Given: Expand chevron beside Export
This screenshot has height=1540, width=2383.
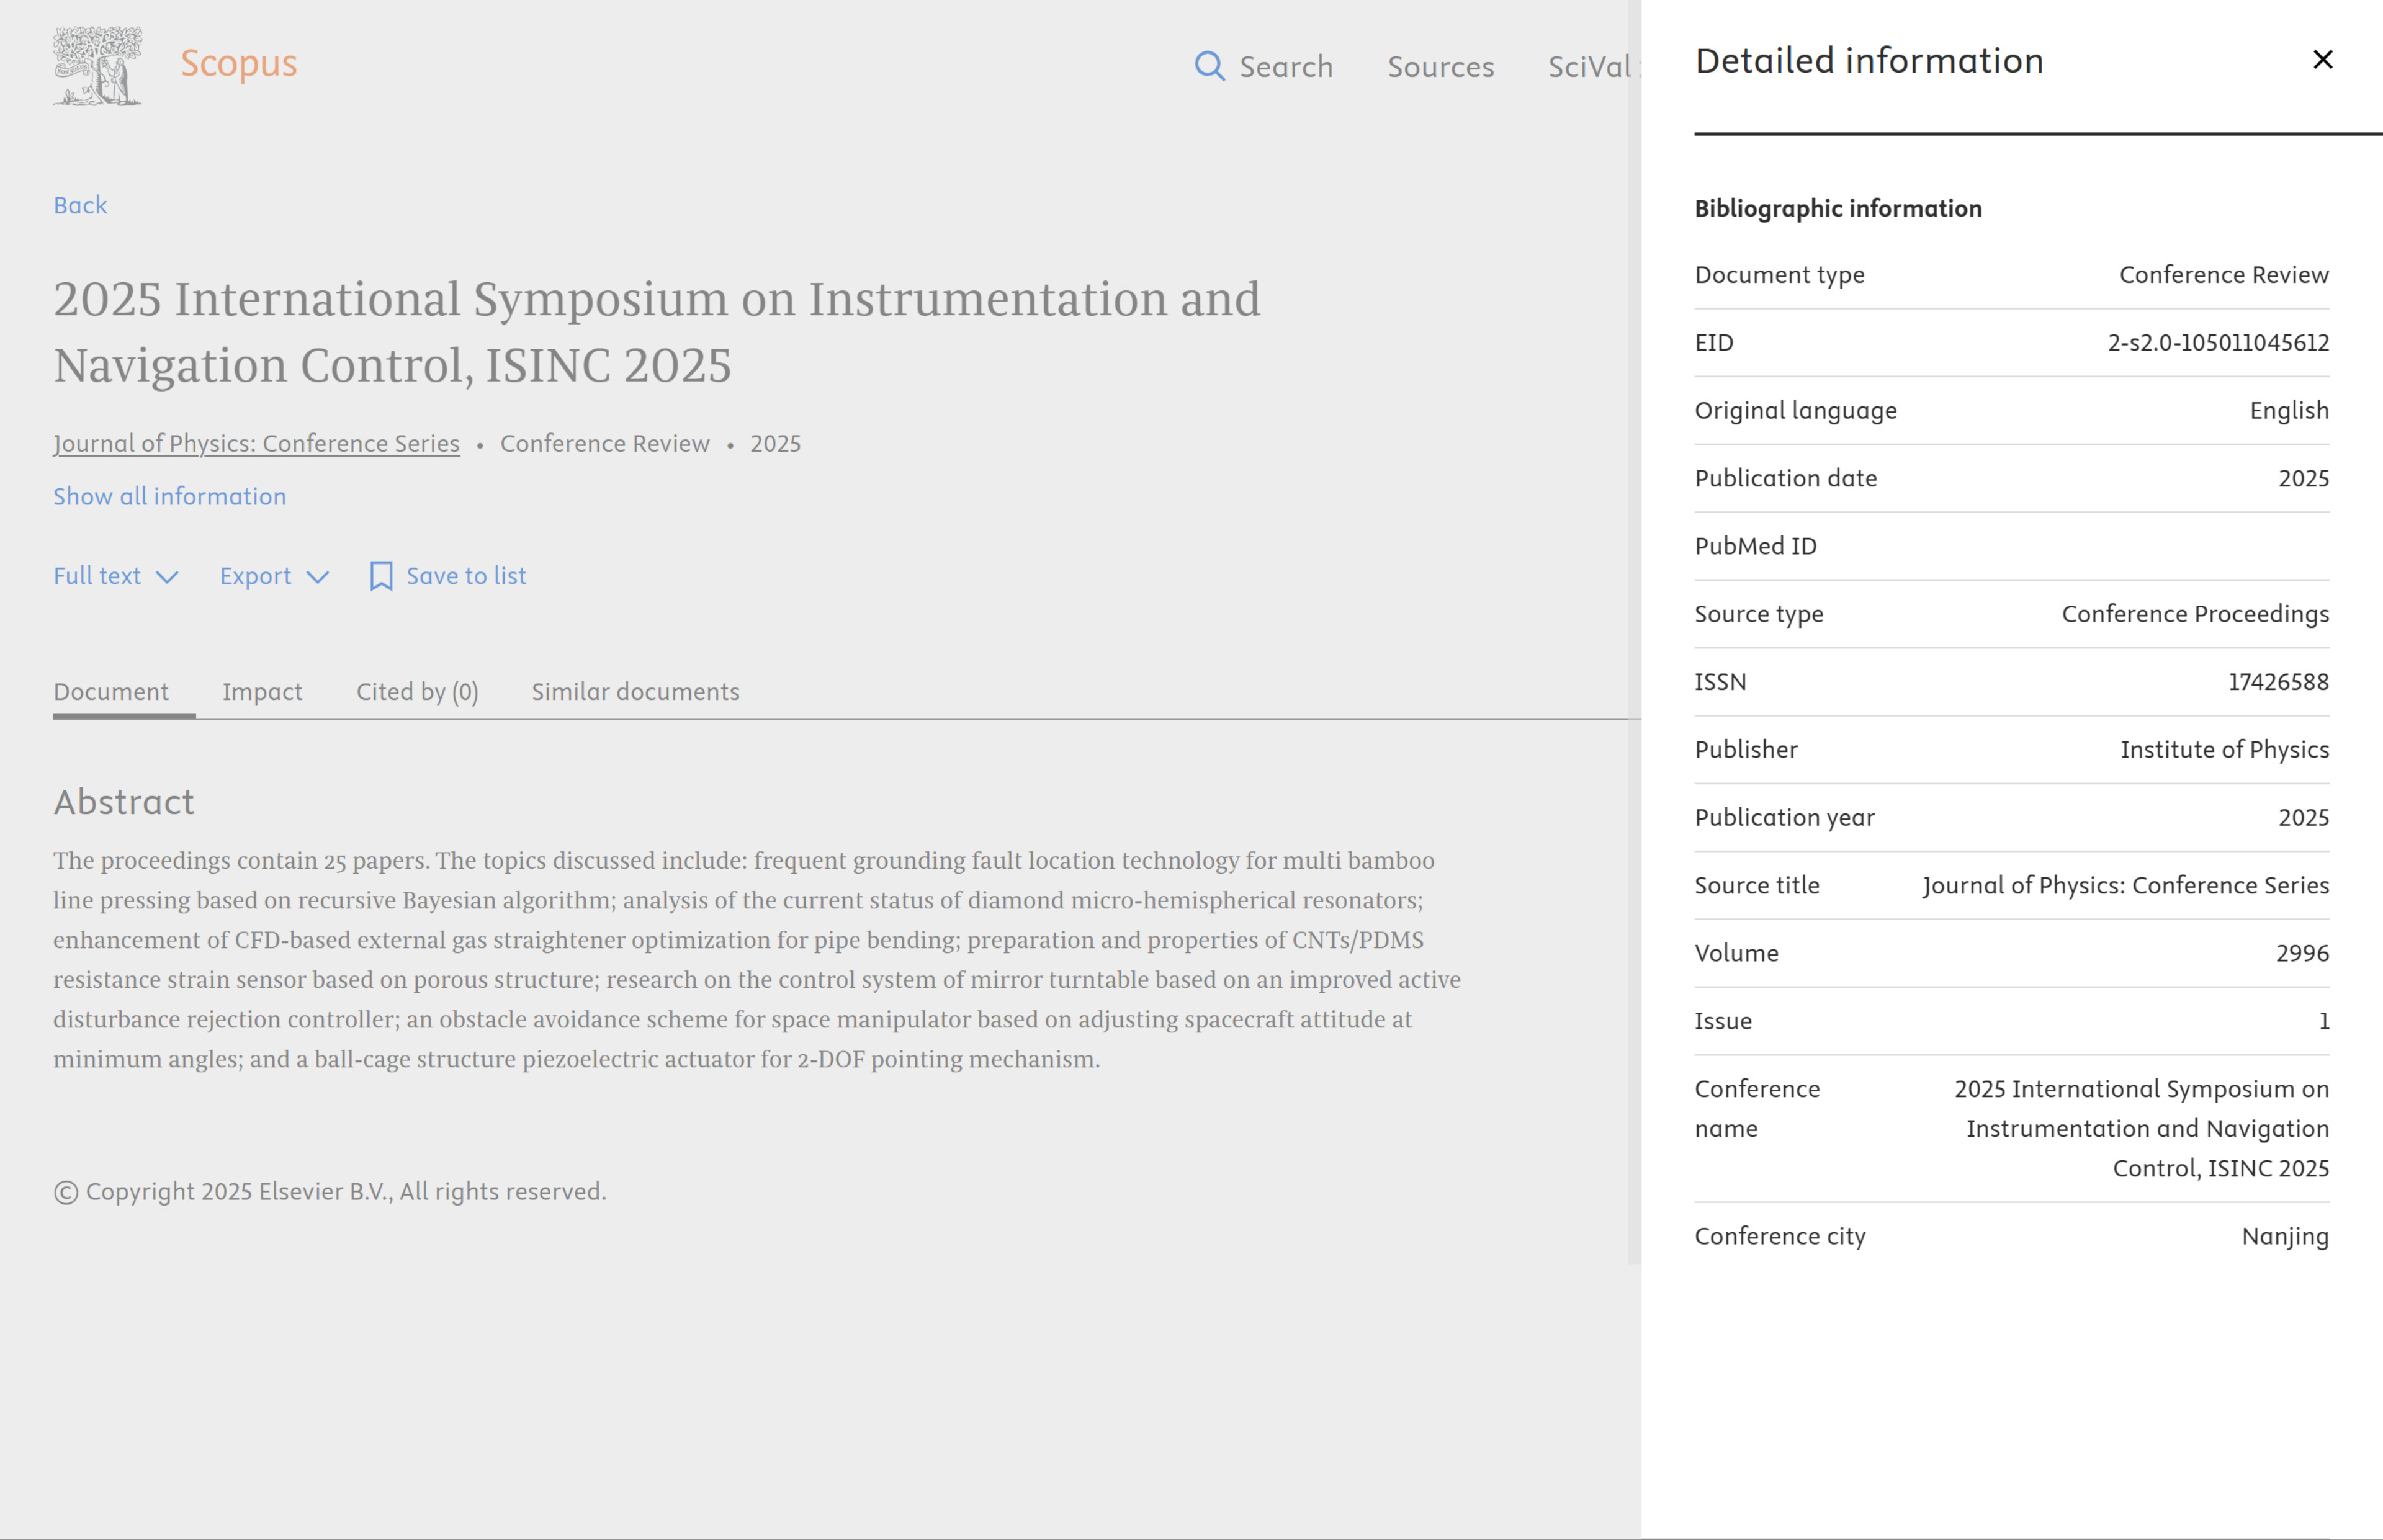Looking at the screenshot, I should click(x=319, y=577).
